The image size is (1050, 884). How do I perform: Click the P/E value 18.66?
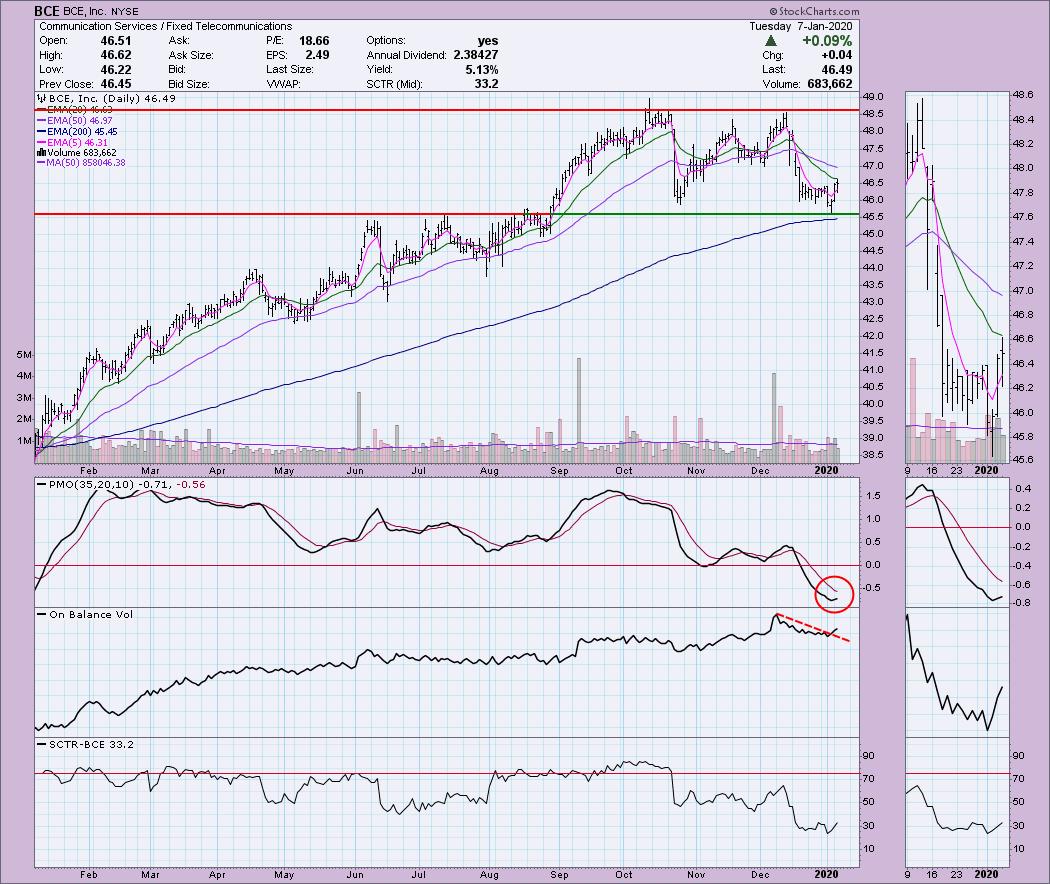[314, 41]
